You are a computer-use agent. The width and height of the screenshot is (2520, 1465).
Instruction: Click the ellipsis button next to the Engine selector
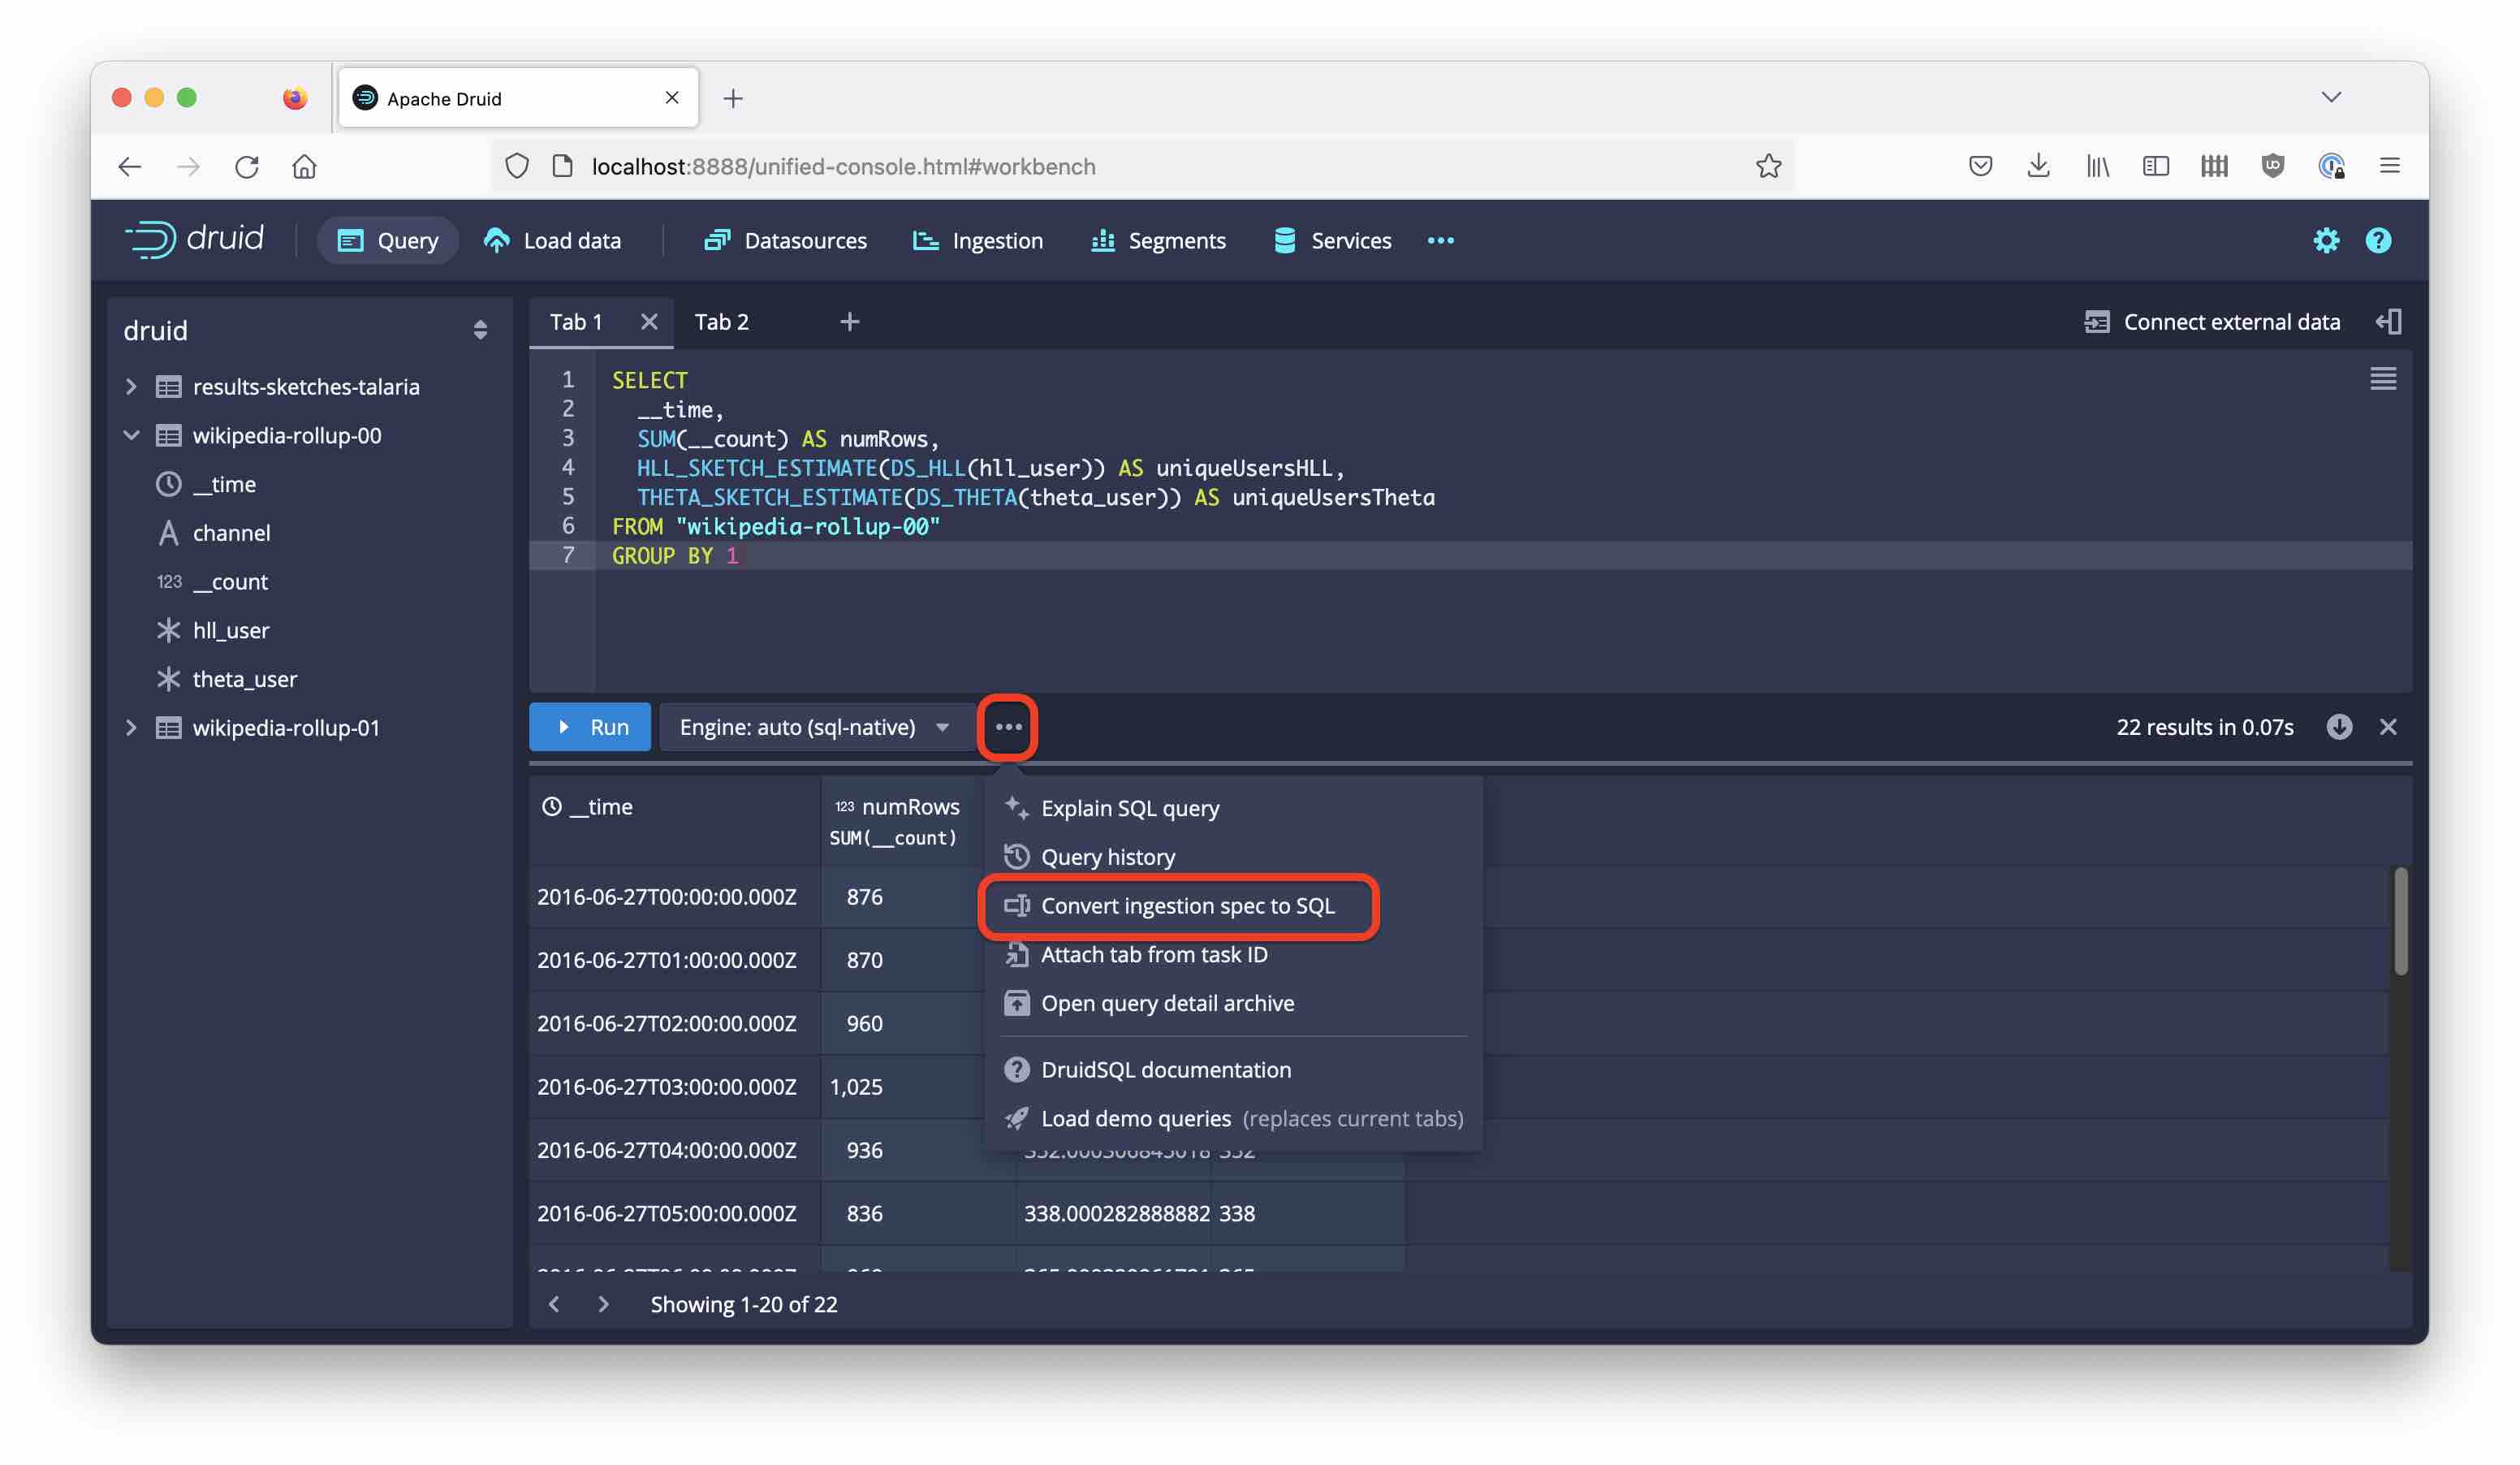[1008, 727]
